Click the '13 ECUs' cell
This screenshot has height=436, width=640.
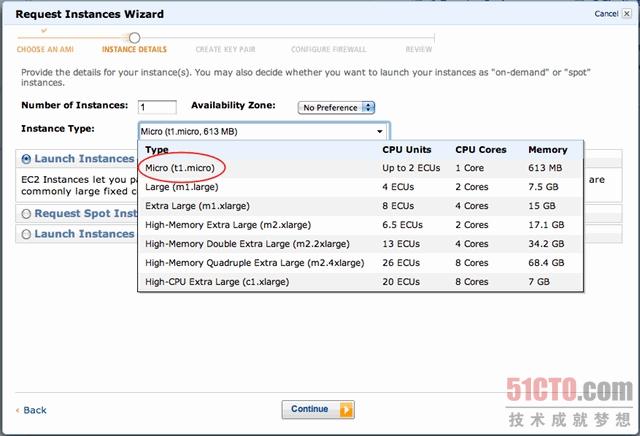[401, 244]
